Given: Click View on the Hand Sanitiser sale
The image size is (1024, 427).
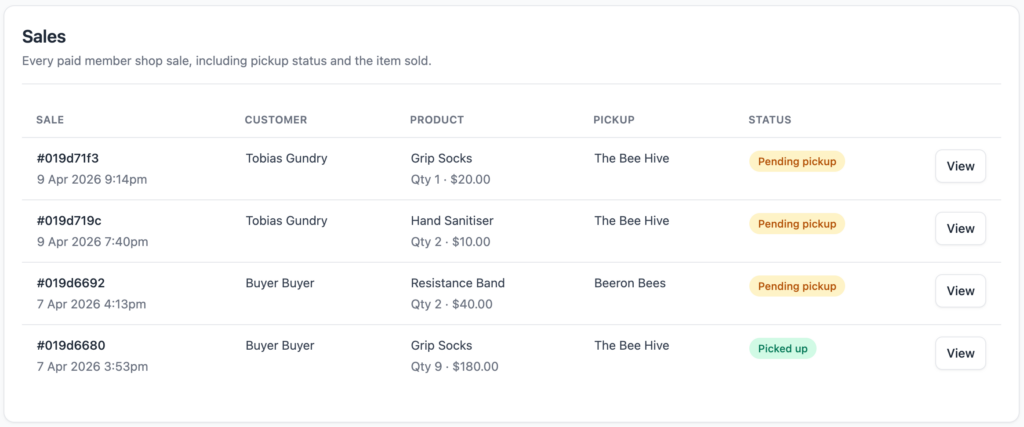Looking at the screenshot, I should tap(960, 228).
